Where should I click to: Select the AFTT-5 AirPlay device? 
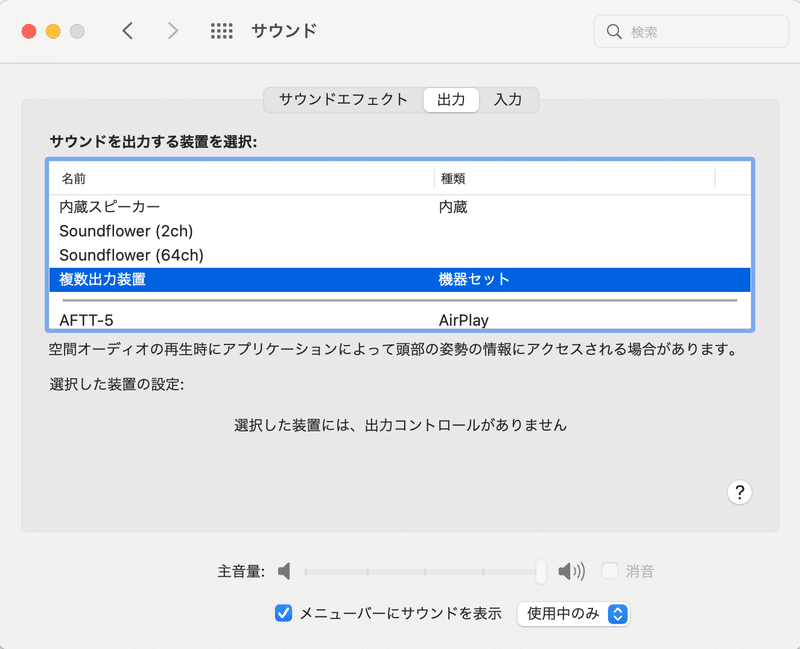400,320
